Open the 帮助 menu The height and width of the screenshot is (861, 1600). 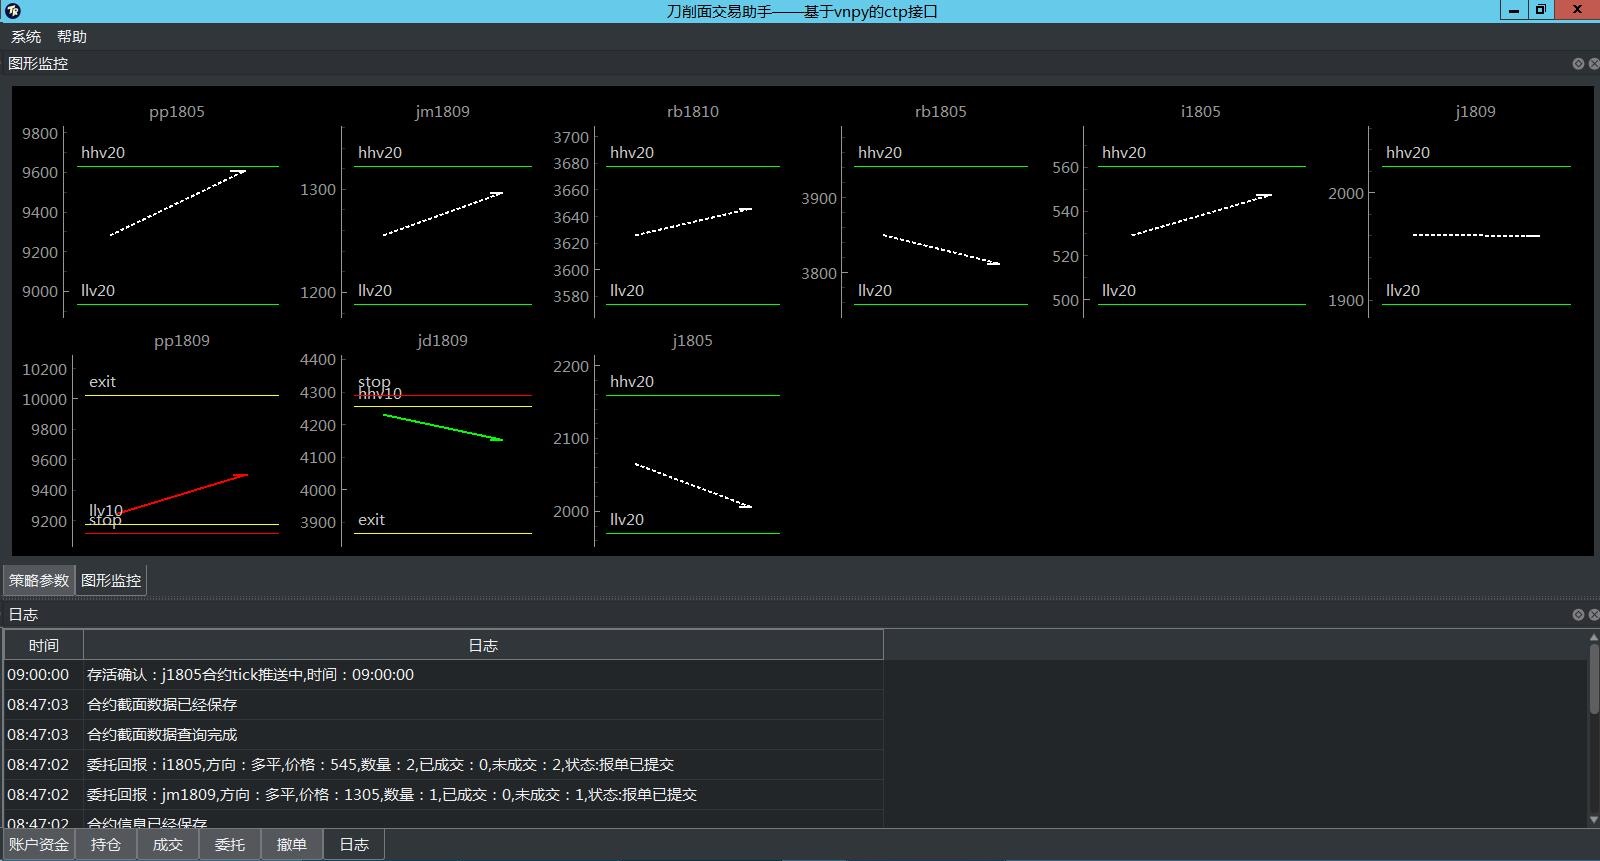tap(72, 37)
